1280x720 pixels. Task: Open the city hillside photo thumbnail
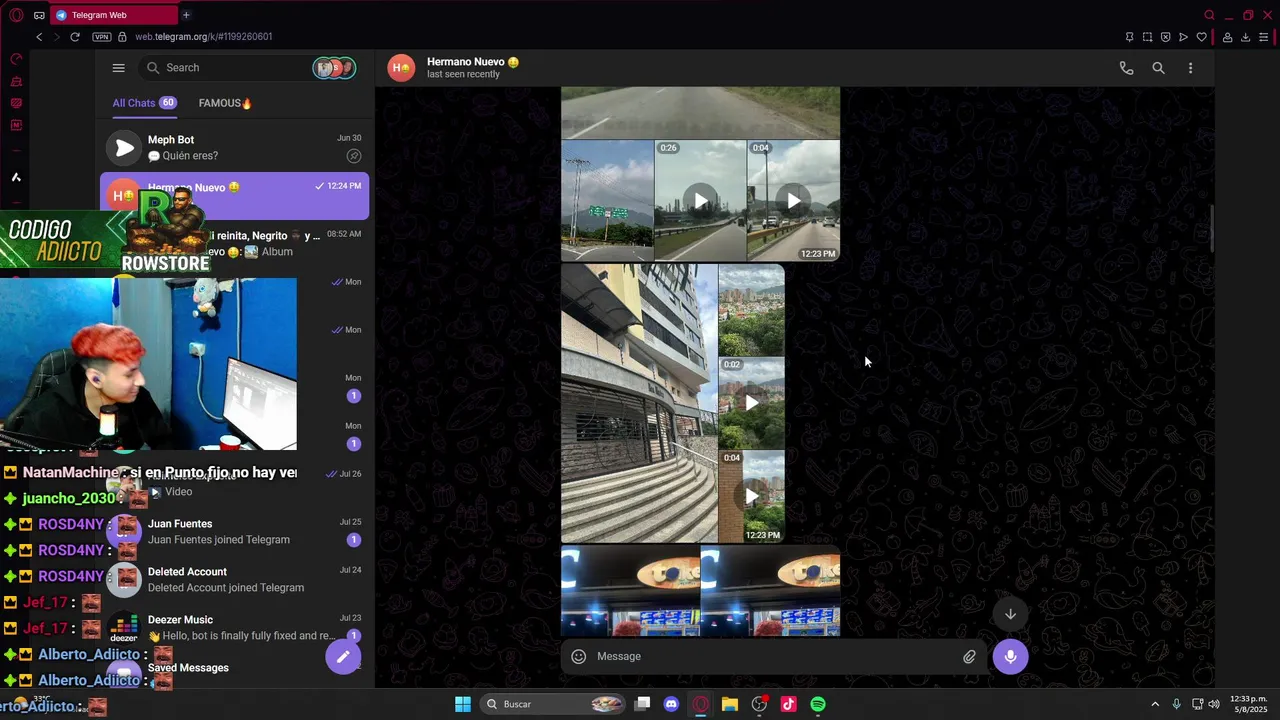coord(751,310)
